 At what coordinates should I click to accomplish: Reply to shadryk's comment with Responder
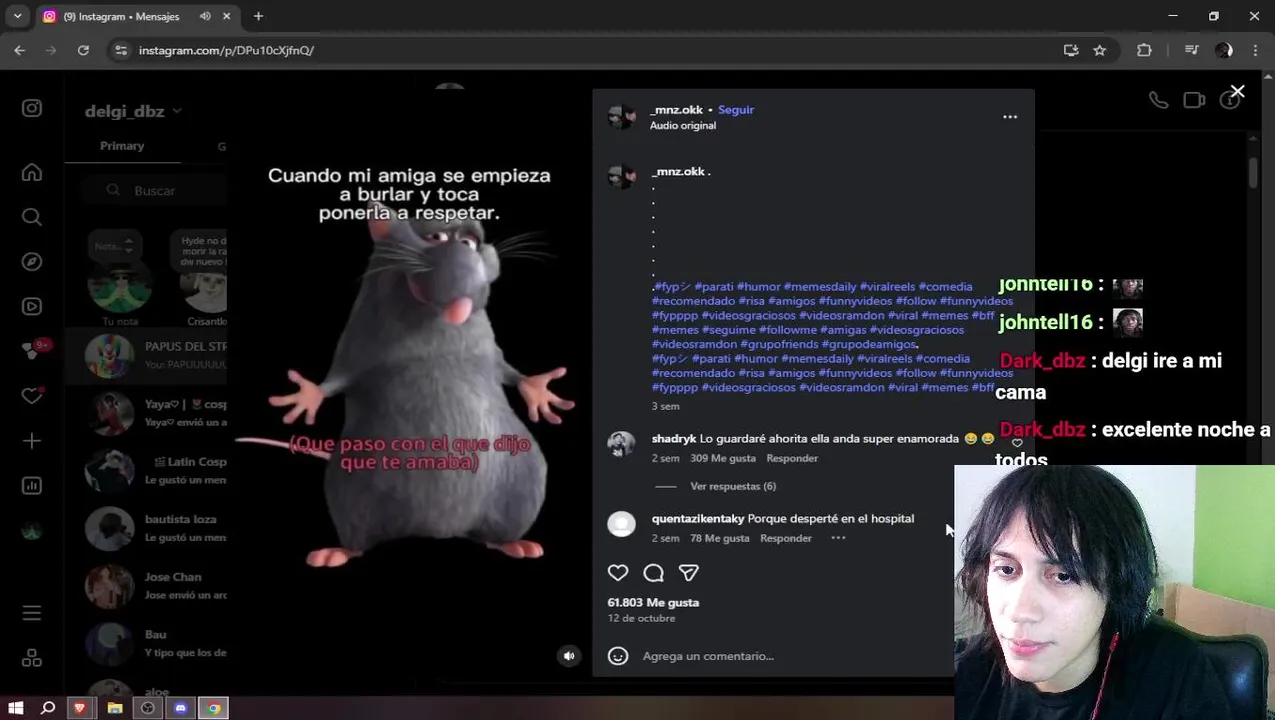792,458
